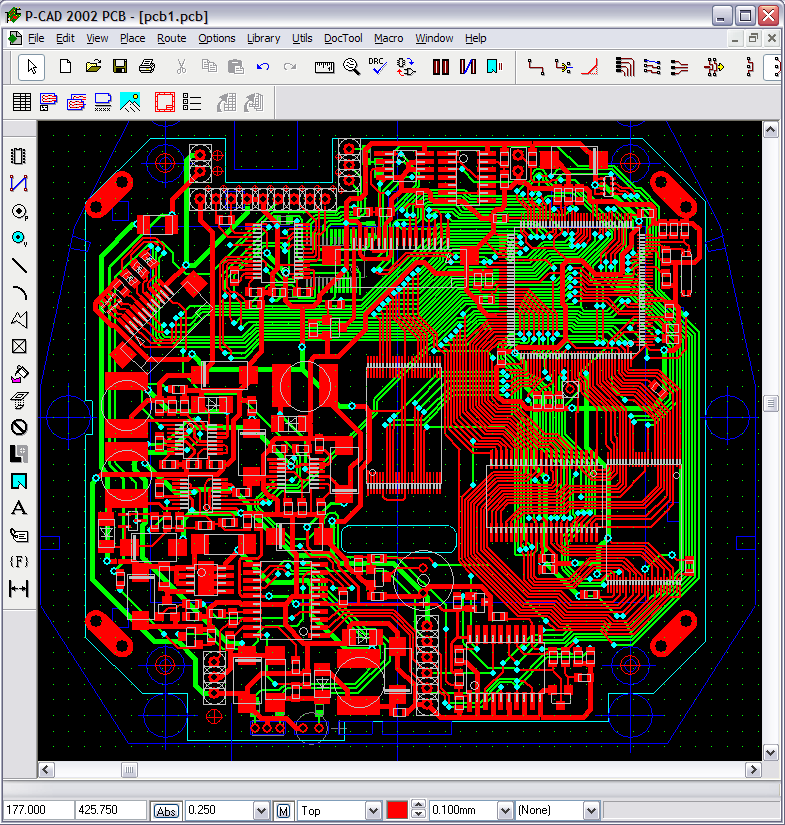
Task: Select the Place Polygon tool
Action: tap(19, 319)
